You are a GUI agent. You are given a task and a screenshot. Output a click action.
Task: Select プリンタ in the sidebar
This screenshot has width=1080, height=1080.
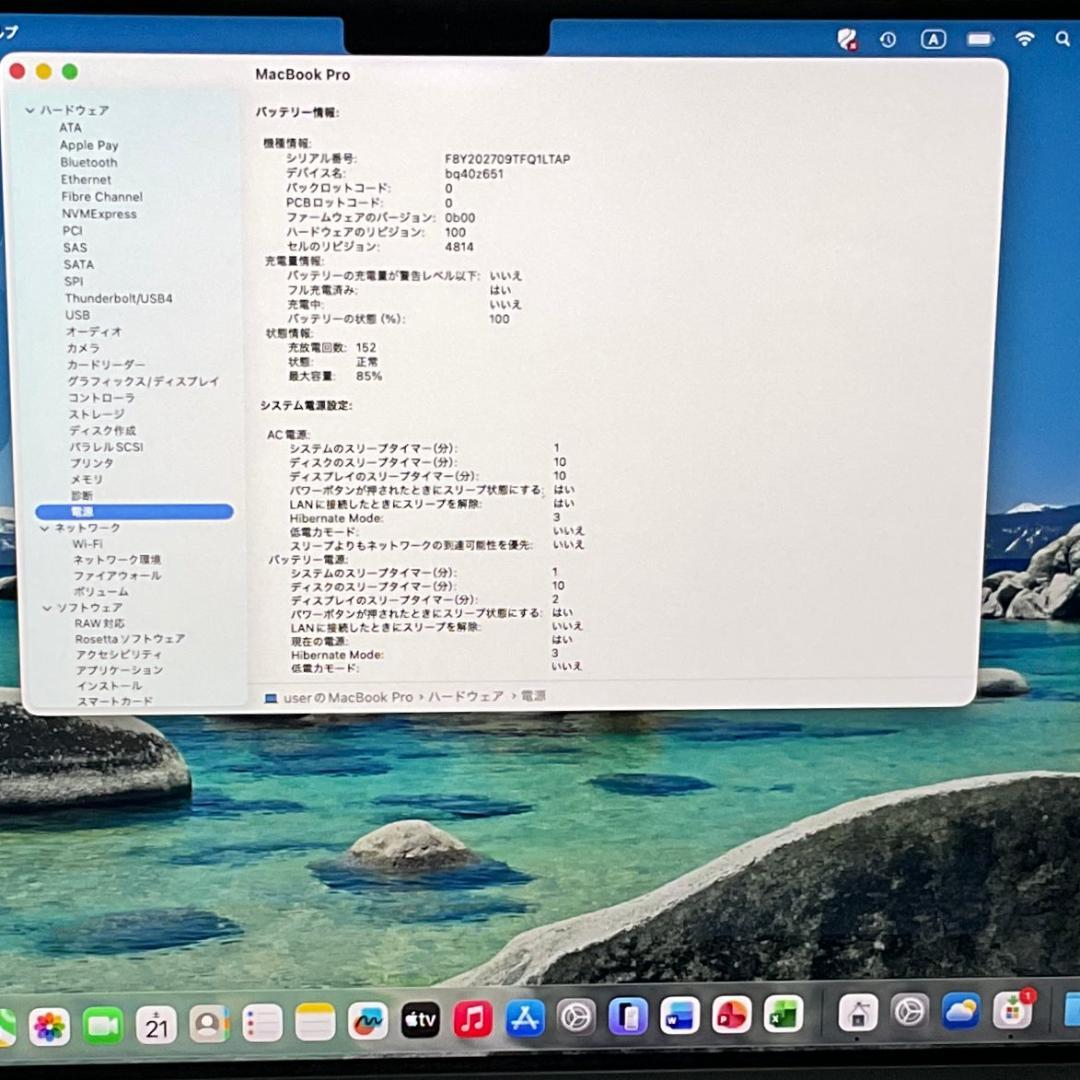(92, 464)
